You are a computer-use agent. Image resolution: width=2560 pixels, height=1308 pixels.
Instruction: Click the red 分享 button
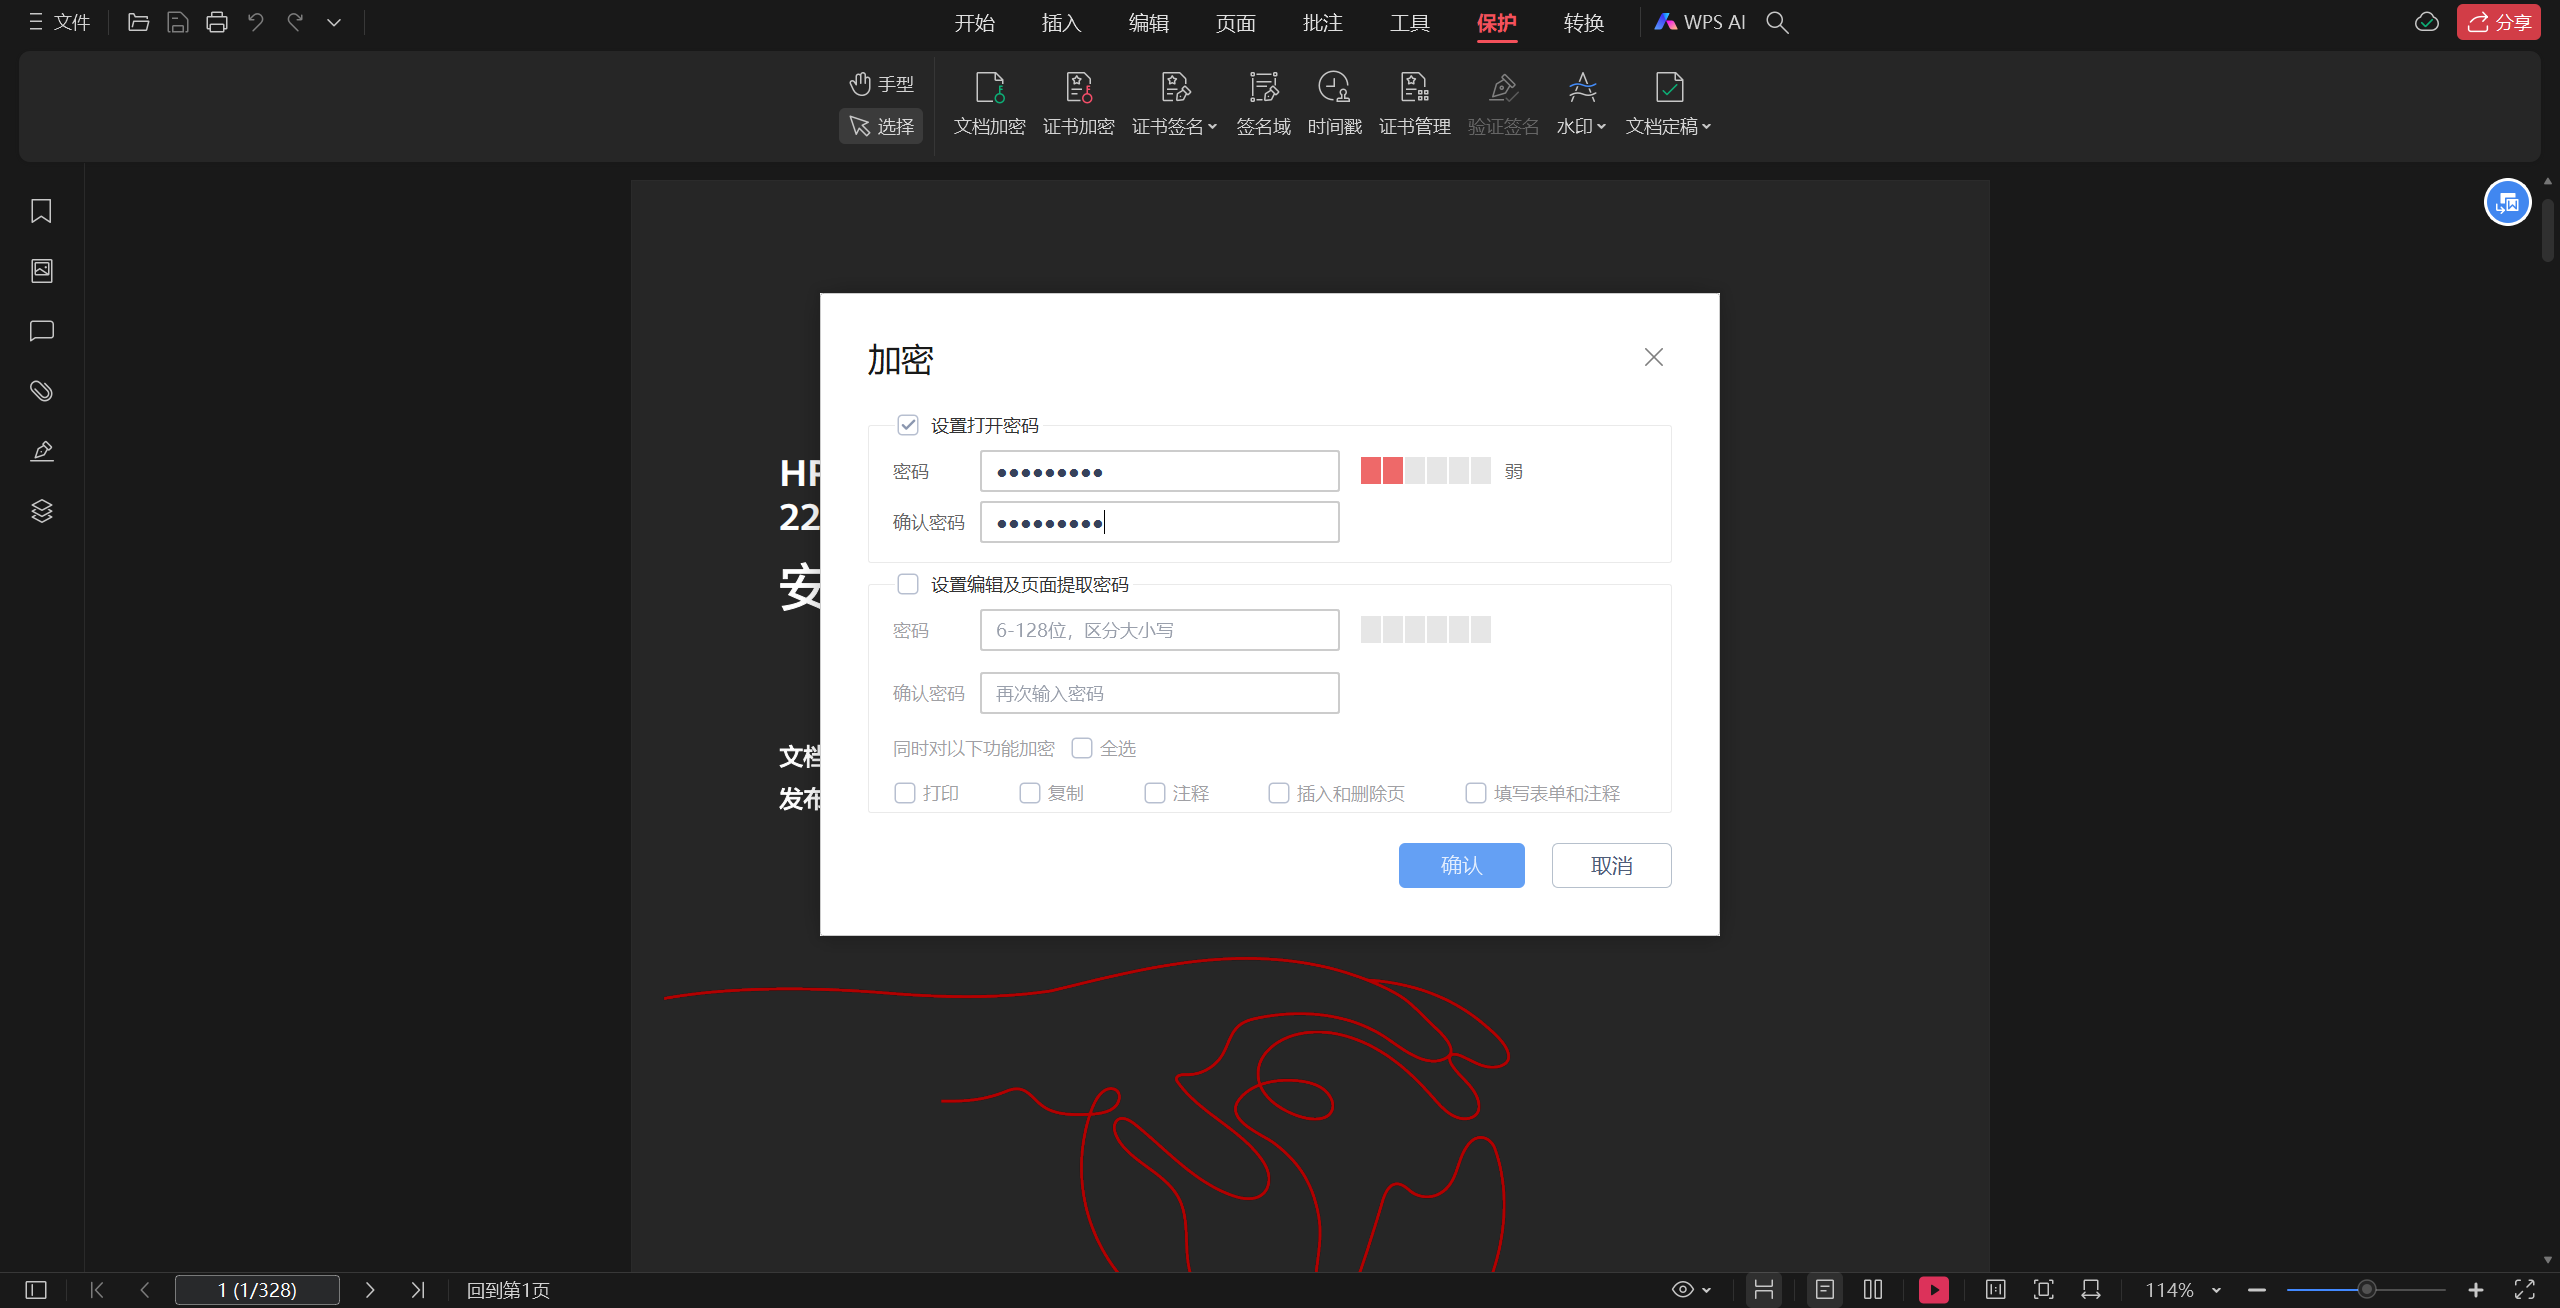click(x=2499, y=22)
